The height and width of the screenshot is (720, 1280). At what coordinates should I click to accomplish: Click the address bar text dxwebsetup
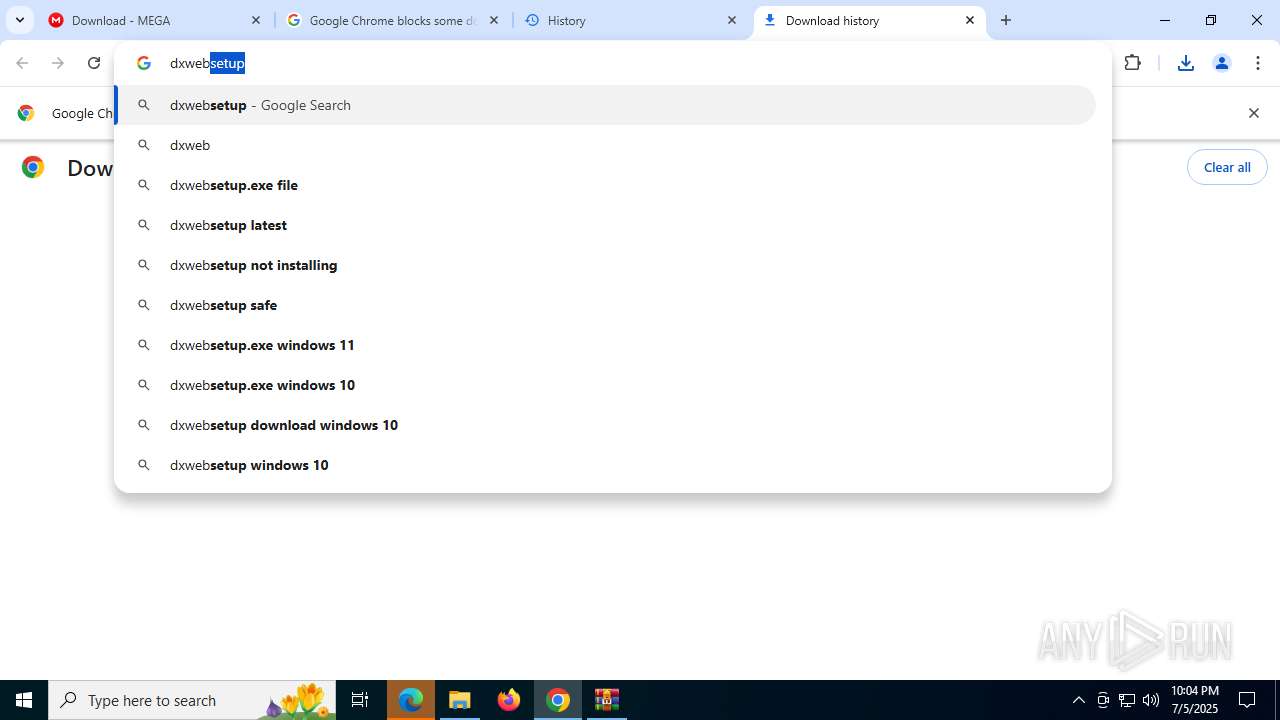pyautogui.click(x=207, y=63)
